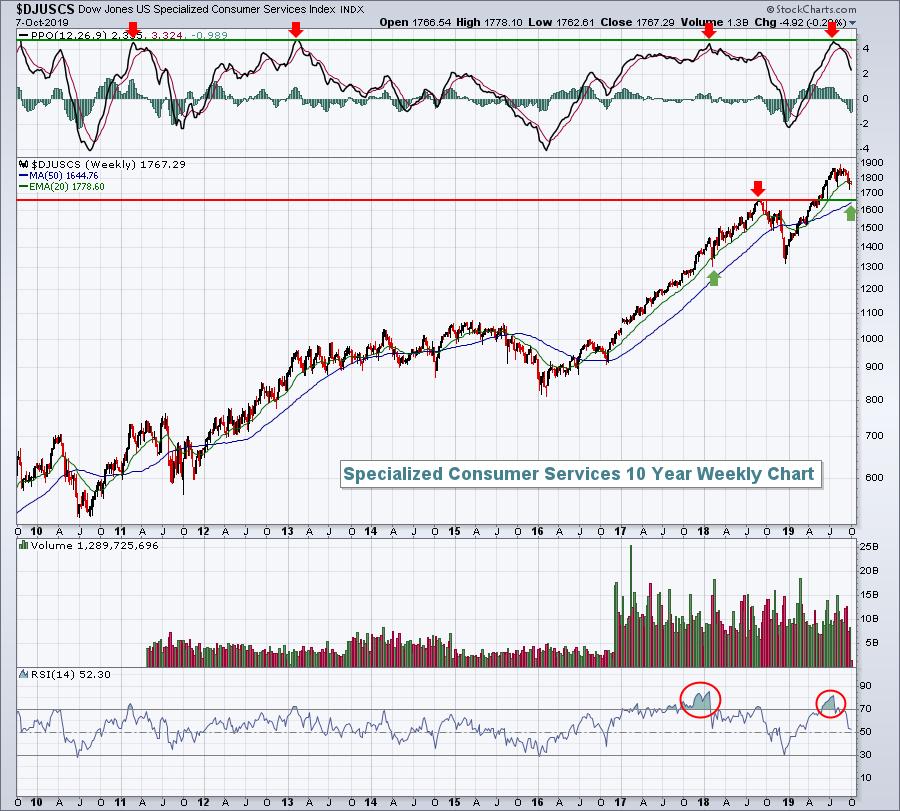Click the 7-Oct-2019 date label
The height and width of the screenshot is (811, 900).
pyautogui.click(x=42, y=23)
